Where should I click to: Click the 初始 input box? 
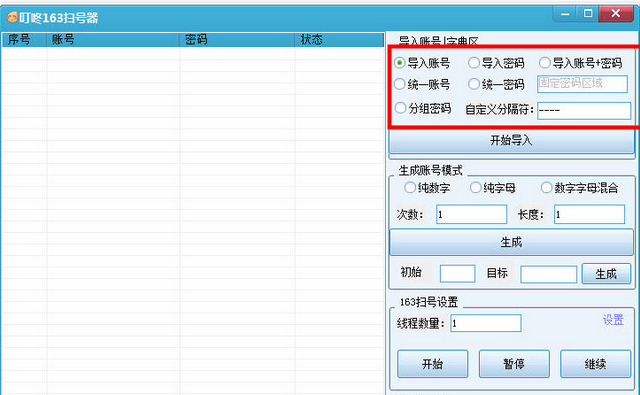tap(458, 273)
